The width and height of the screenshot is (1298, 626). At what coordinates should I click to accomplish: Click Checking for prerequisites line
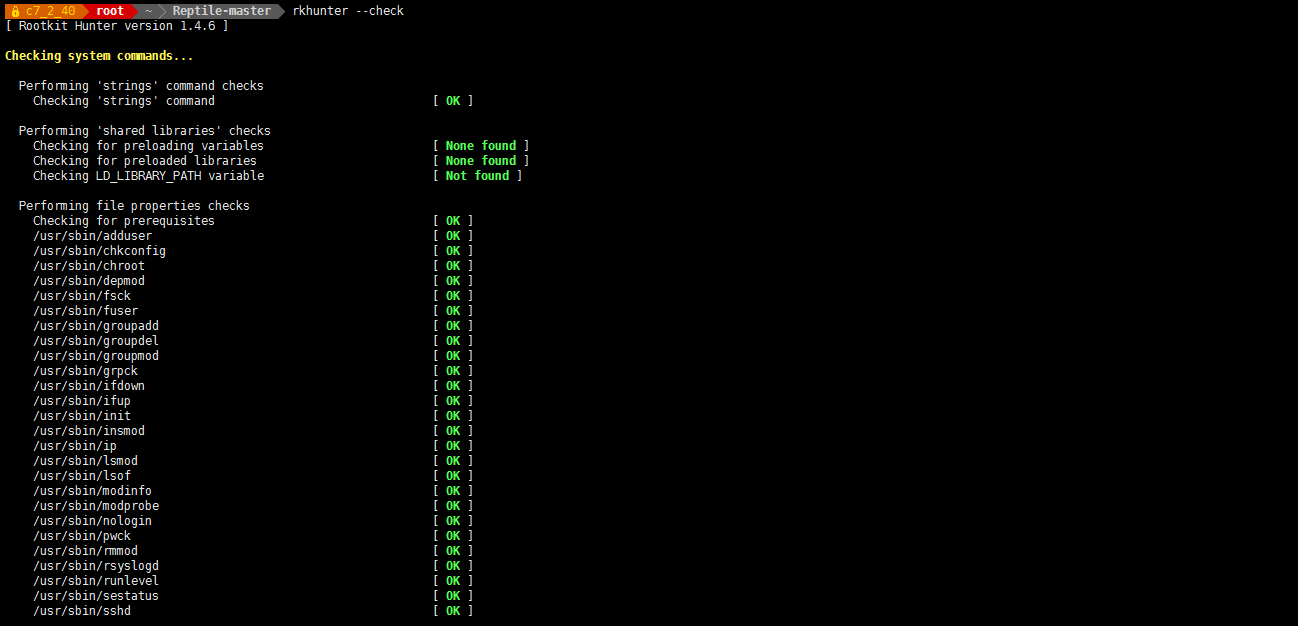(124, 221)
